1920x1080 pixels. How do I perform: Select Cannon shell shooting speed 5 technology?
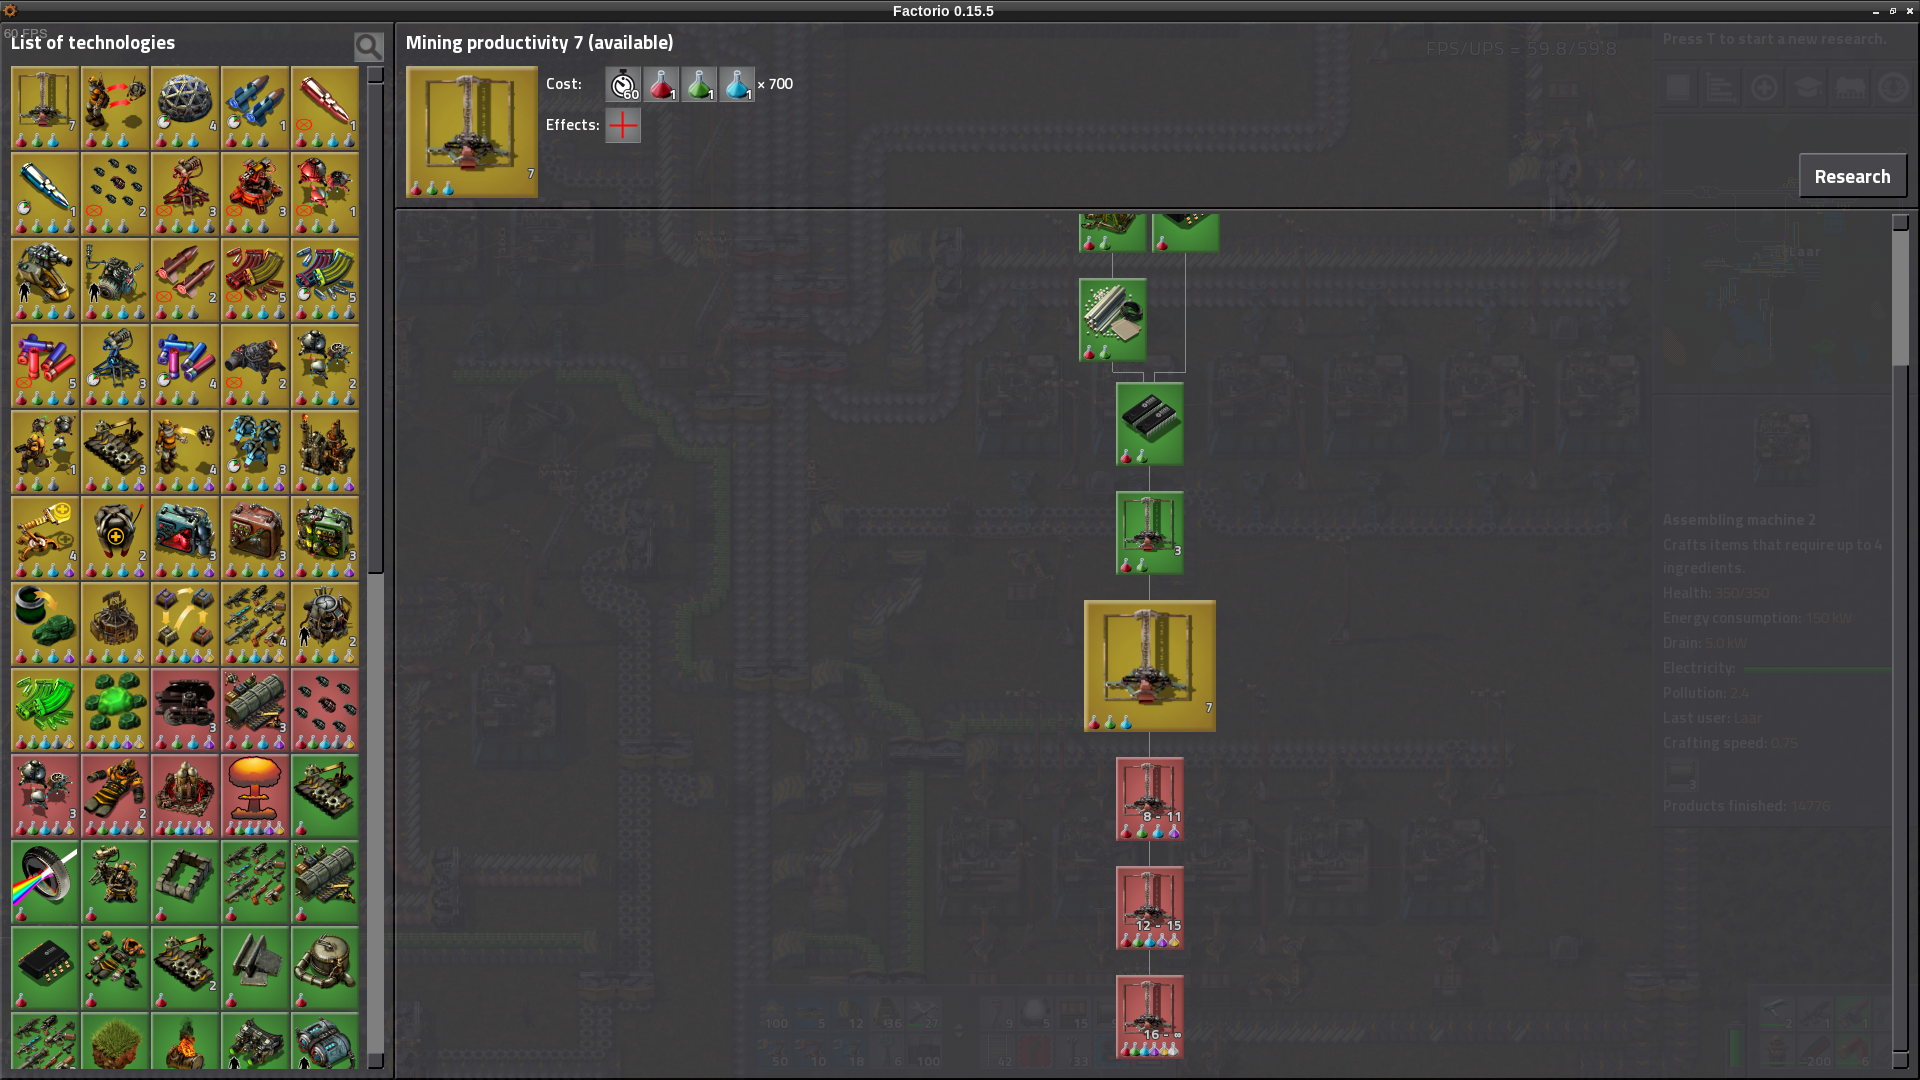coord(325,280)
